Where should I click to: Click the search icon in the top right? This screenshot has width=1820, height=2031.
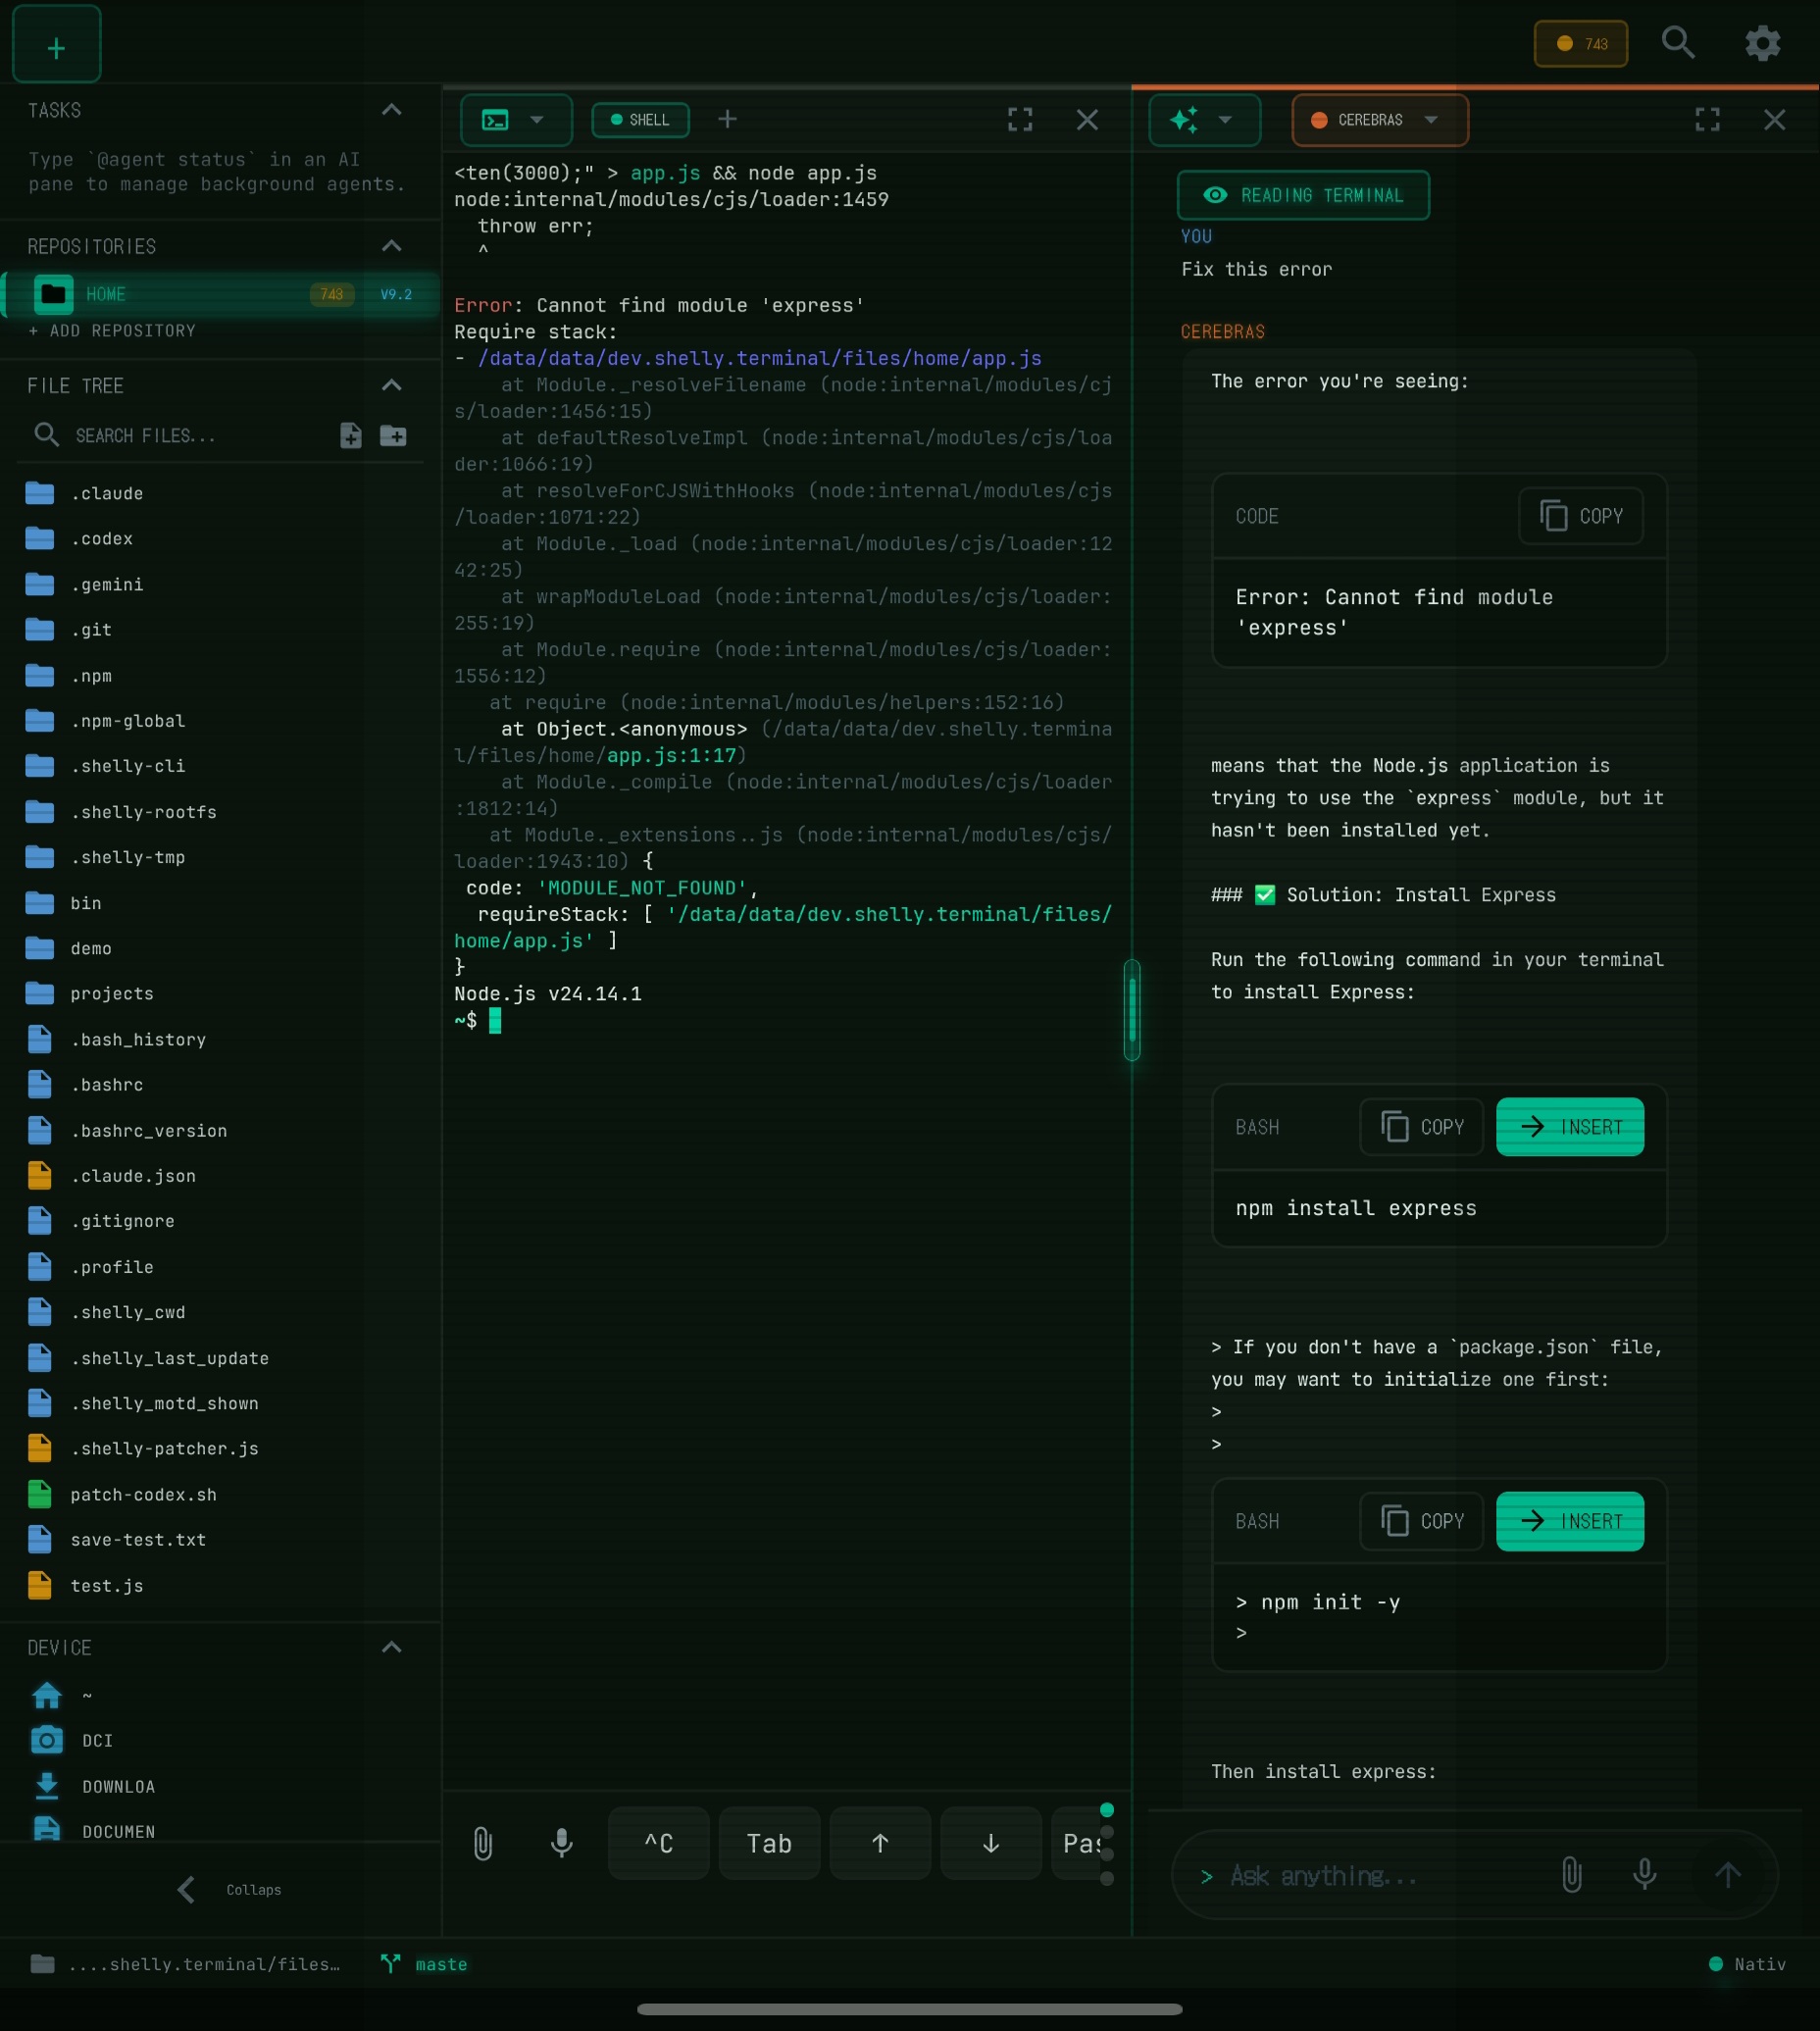tap(1679, 43)
